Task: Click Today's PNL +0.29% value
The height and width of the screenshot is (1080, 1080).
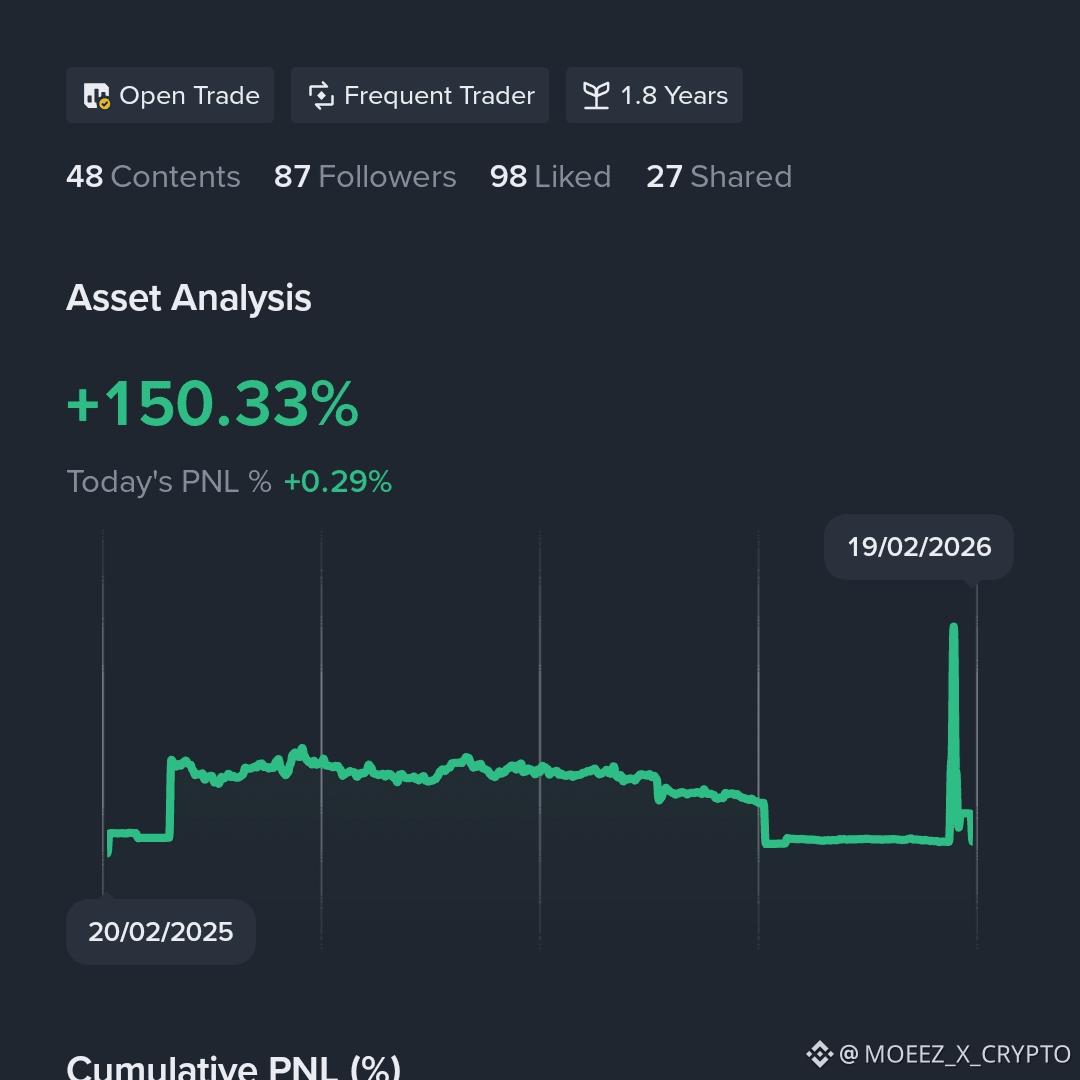Action: click(x=338, y=481)
